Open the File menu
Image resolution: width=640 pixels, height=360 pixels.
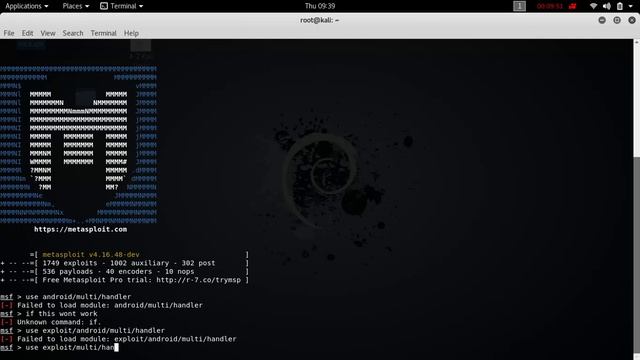(9, 33)
